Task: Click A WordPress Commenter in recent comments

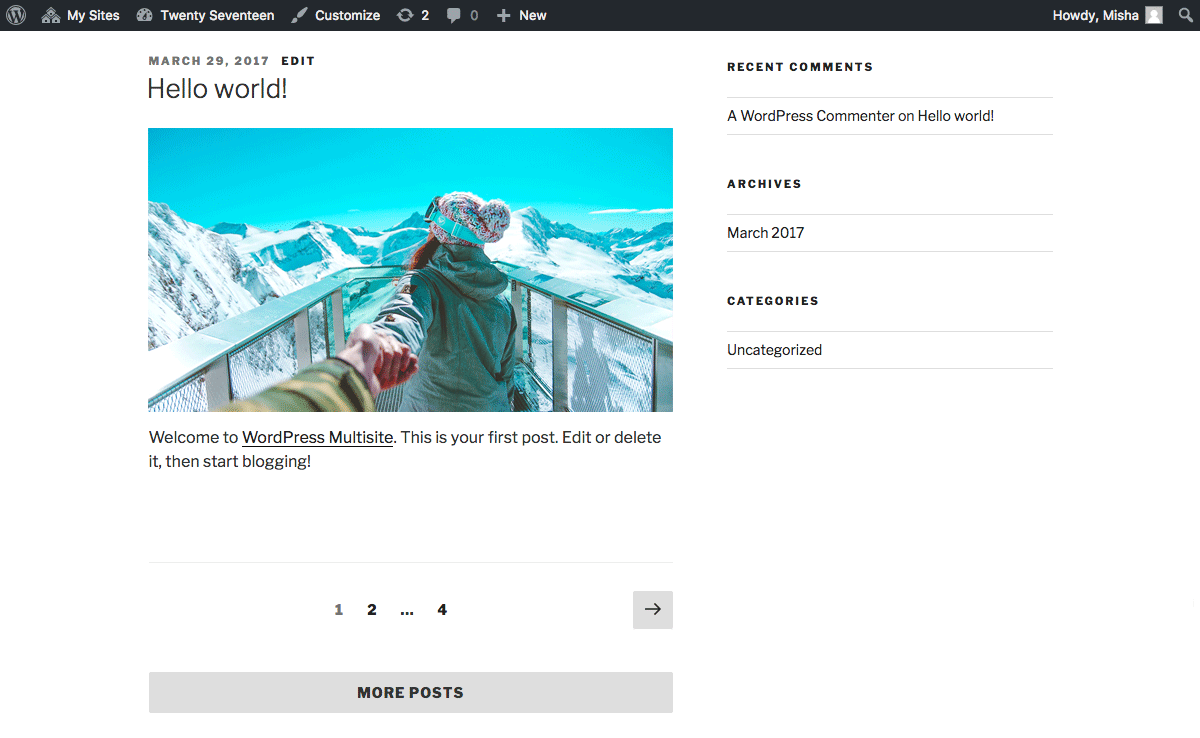Action: (x=810, y=115)
